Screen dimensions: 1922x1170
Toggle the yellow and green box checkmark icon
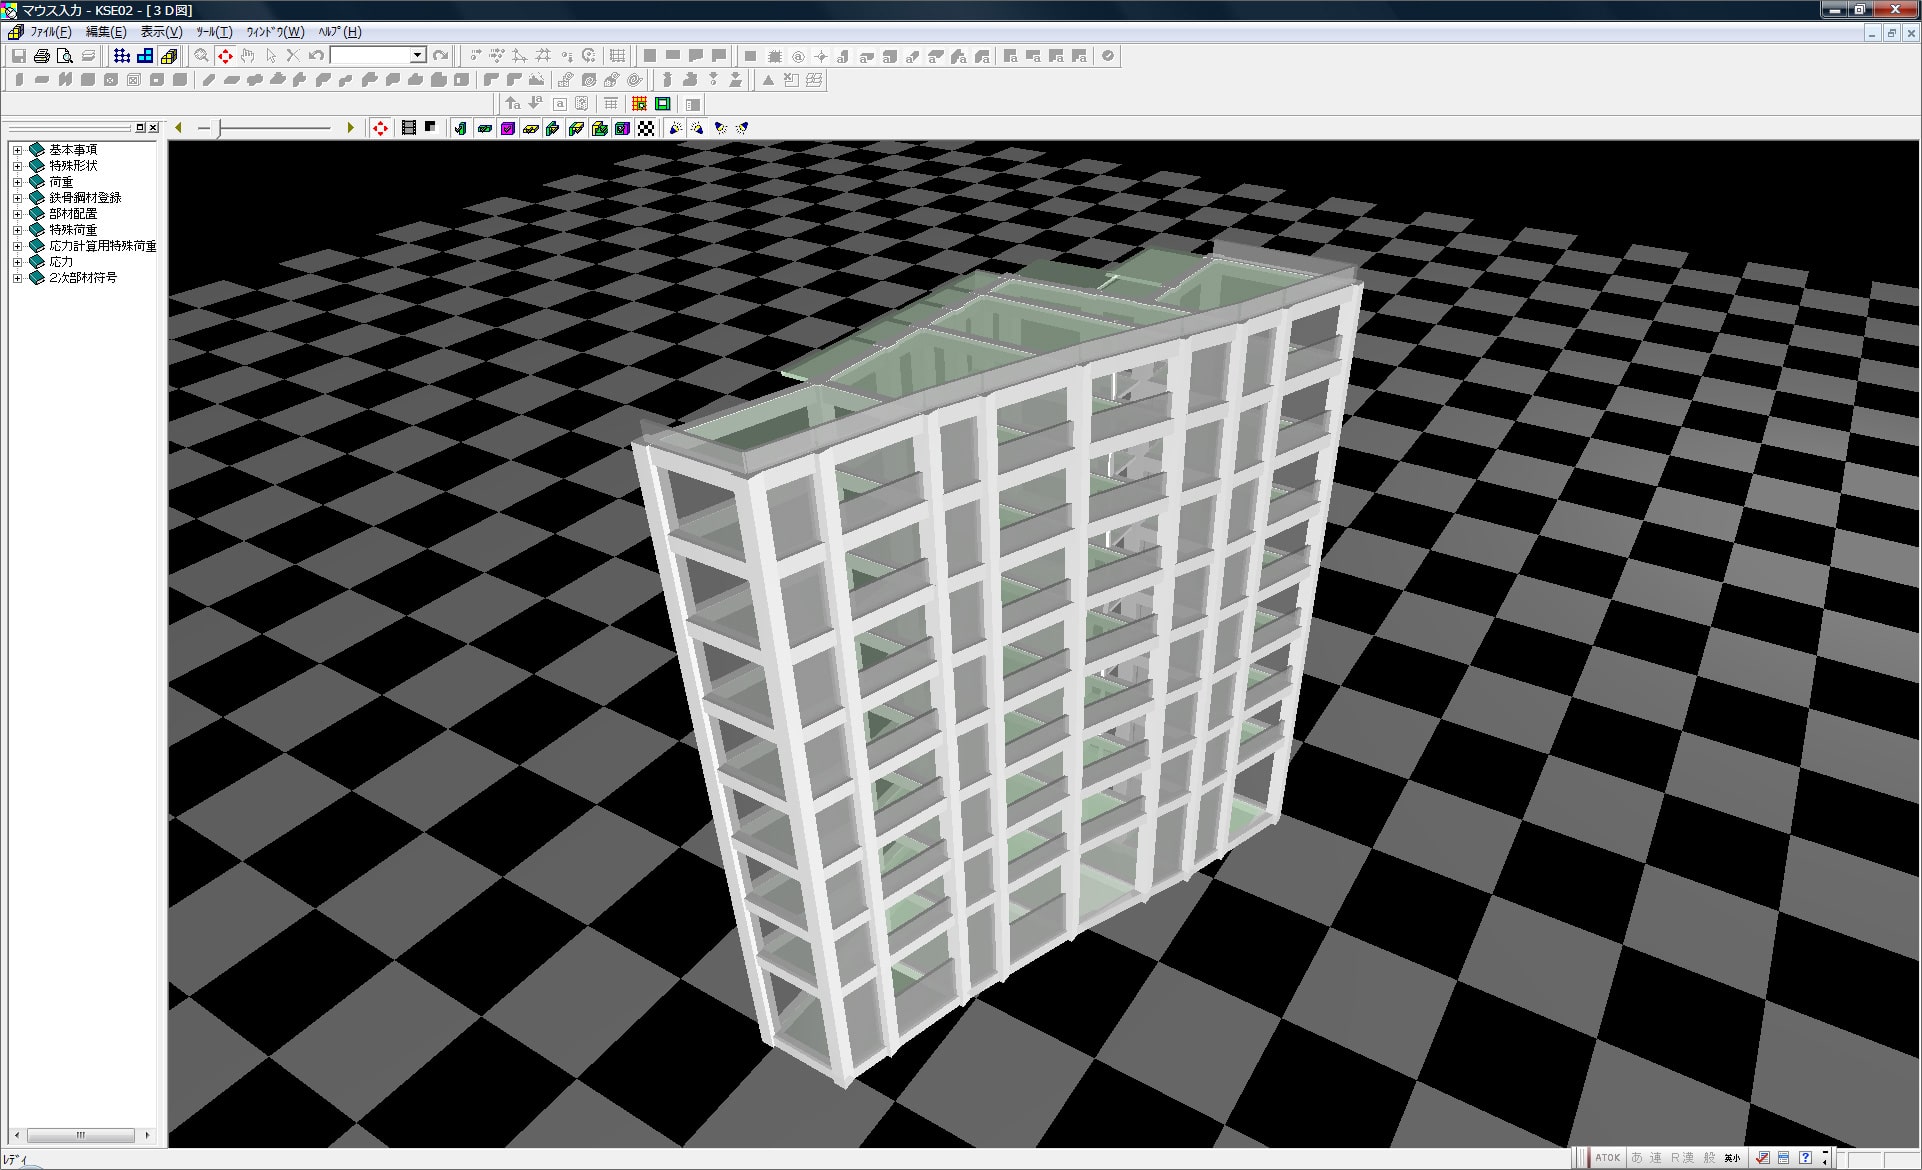(599, 128)
